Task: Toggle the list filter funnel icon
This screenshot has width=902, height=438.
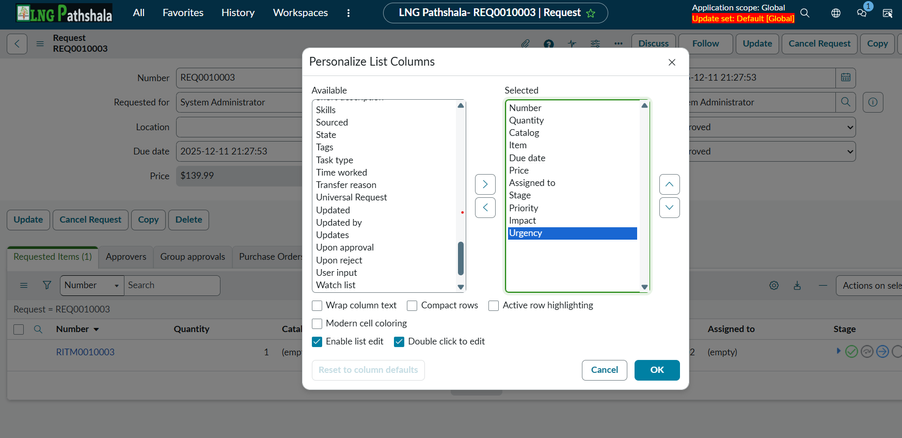Action: [47, 285]
